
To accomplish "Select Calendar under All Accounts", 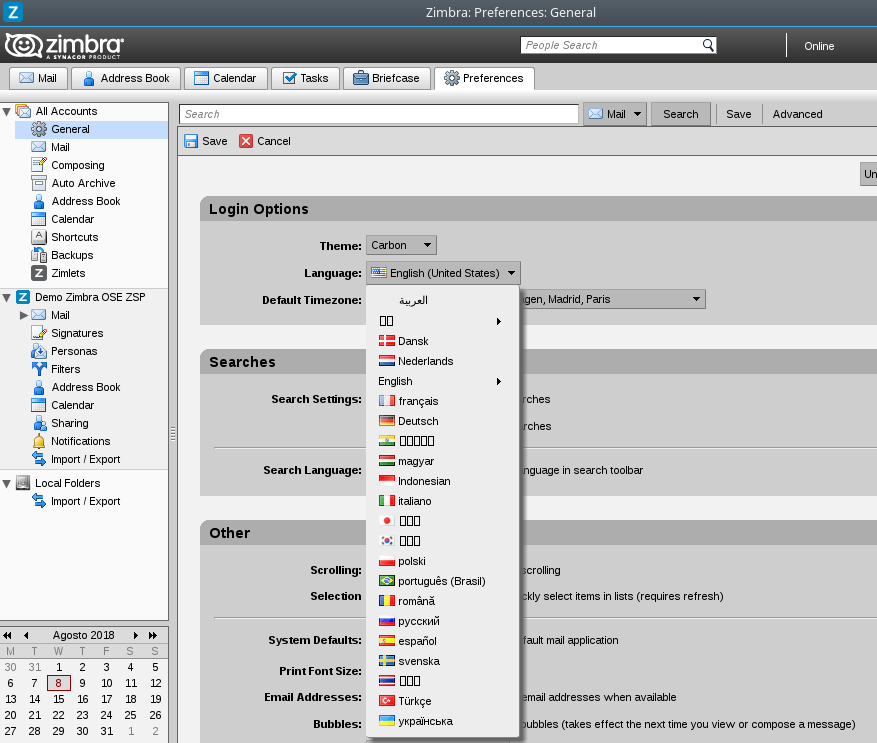I will click(72, 219).
